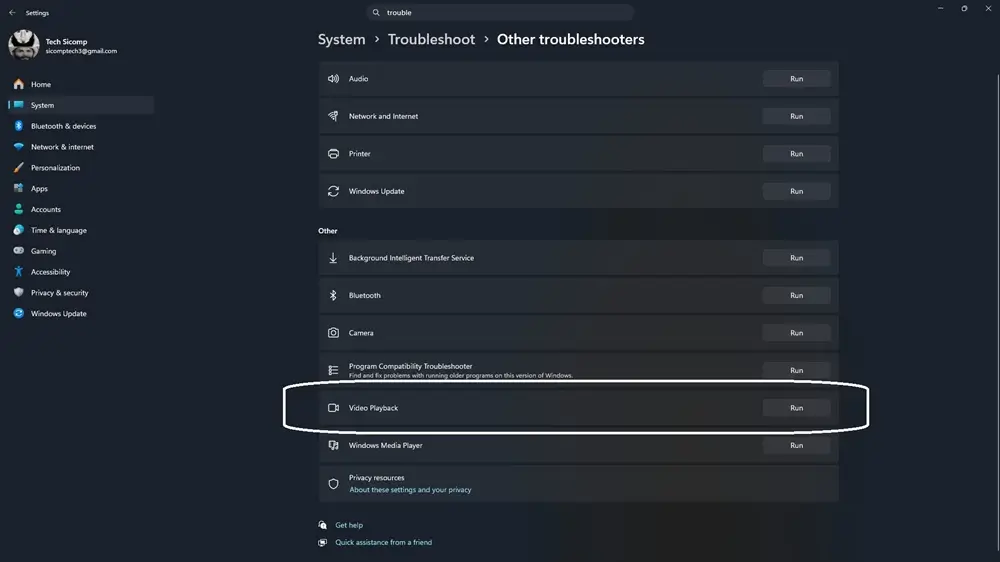This screenshot has width=1000, height=562.
Task: Open Accounts settings
Action: tap(80, 209)
